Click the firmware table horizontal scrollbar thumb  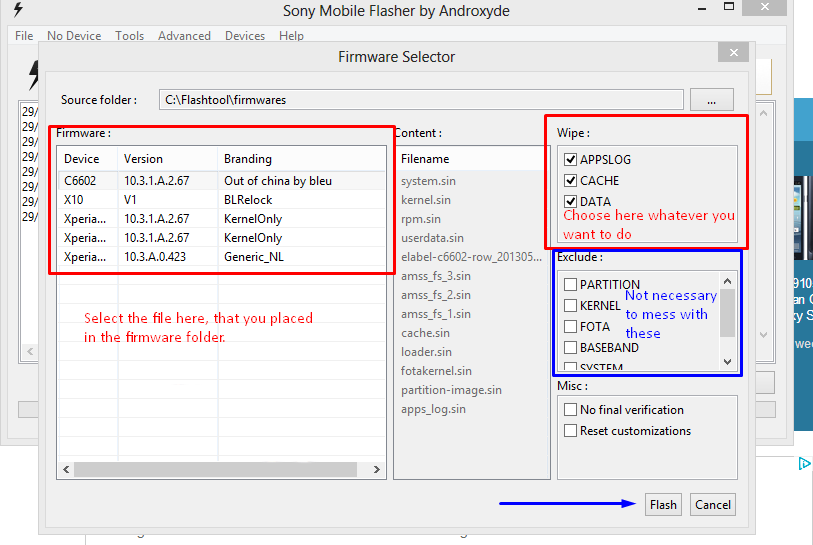(x=215, y=469)
